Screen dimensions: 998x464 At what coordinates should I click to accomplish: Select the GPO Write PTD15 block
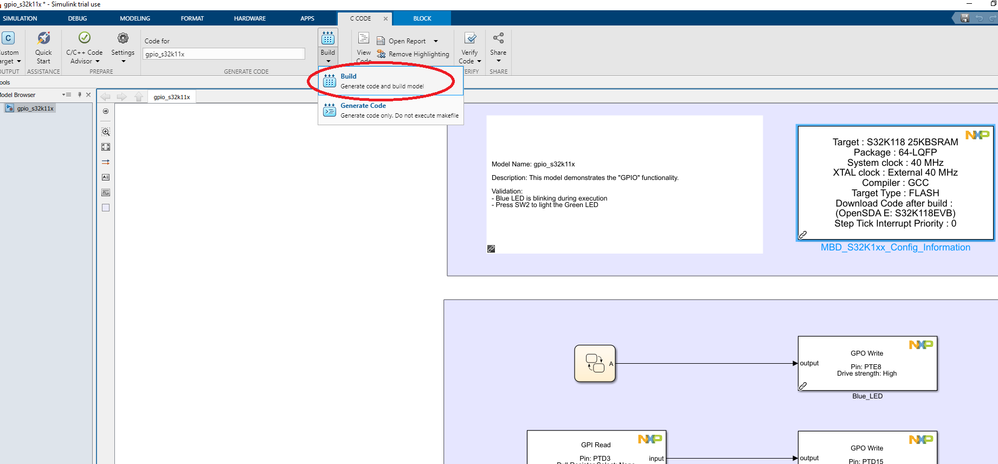point(868,447)
